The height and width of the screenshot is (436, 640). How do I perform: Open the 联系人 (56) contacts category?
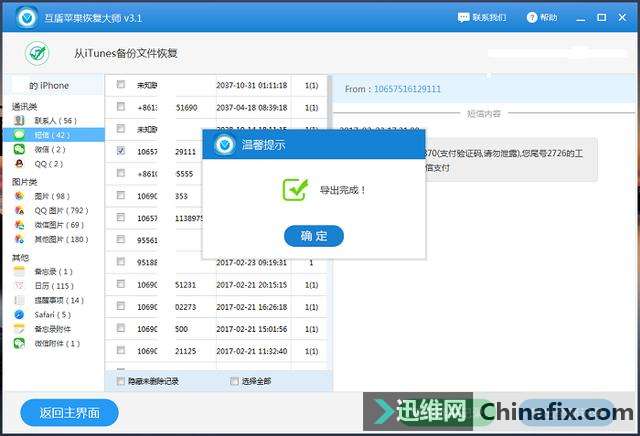pos(55,120)
